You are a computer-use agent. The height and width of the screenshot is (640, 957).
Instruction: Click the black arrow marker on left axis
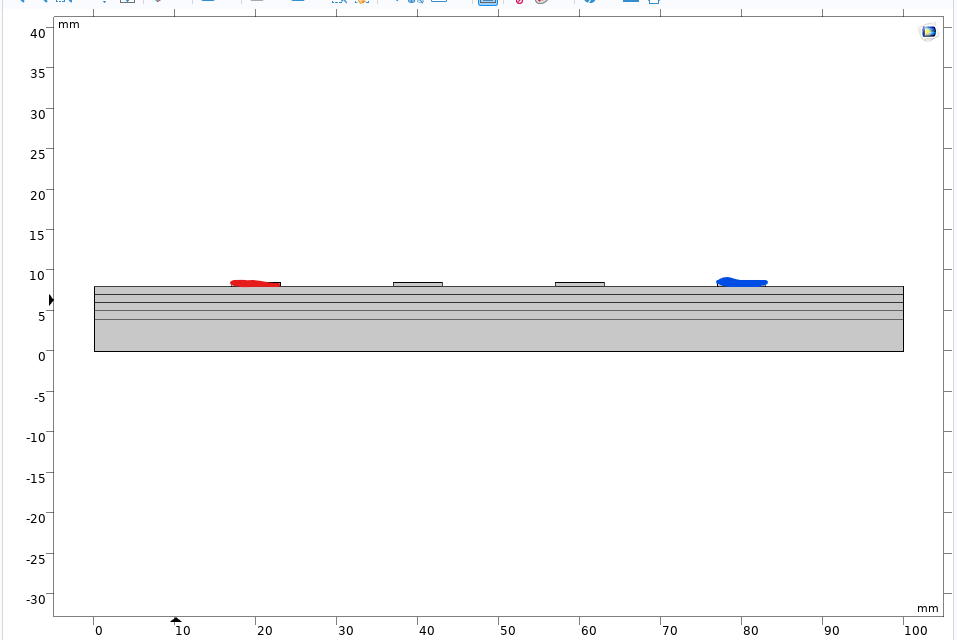click(51, 300)
